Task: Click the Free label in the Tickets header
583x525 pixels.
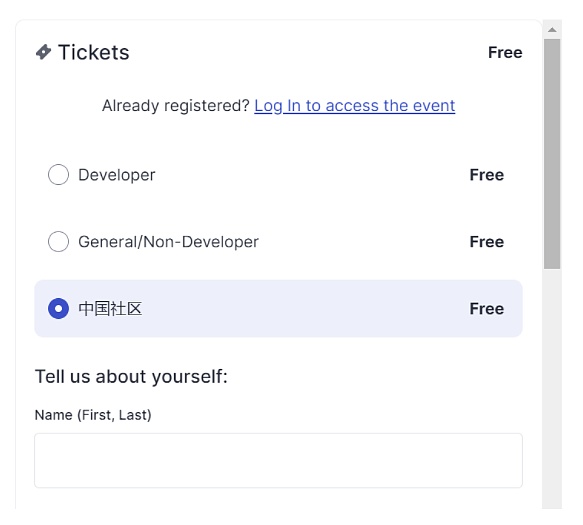Action: [505, 52]
